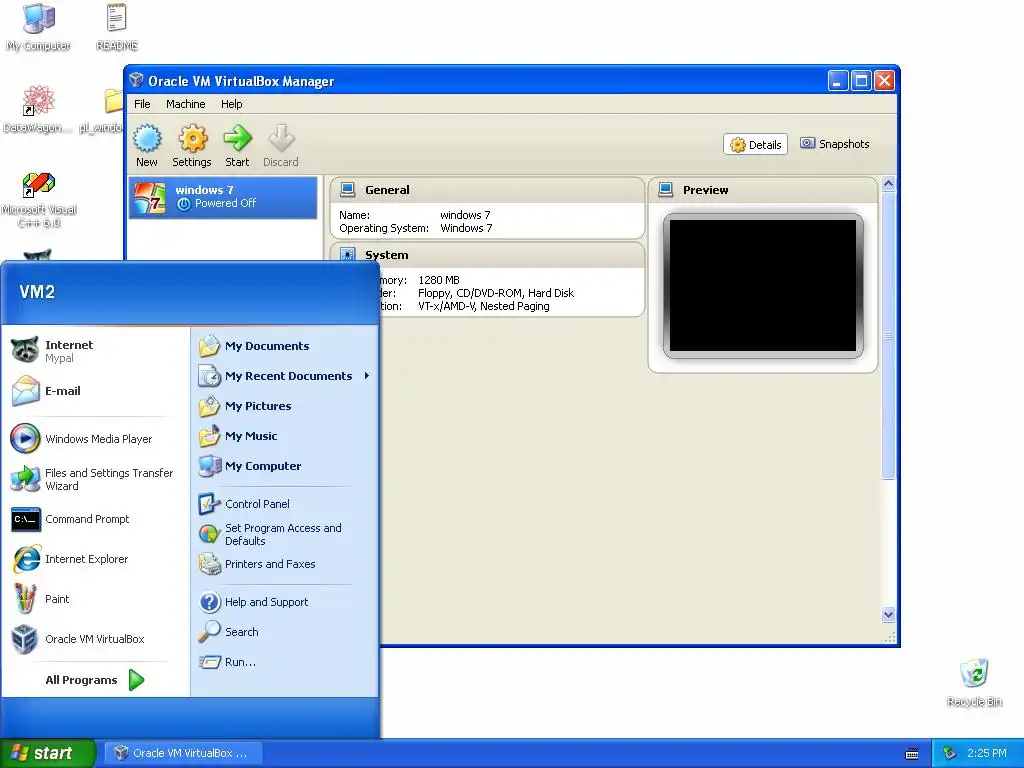Open the Machine menu
The image size is (1024, 768).
click(x=185, y=104)
